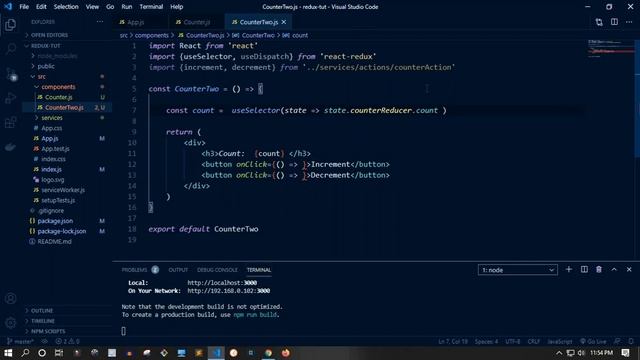
Task: Click the cursor position Ln 7, Col 19
Action: pyautogui.click(x=453, y=341)
